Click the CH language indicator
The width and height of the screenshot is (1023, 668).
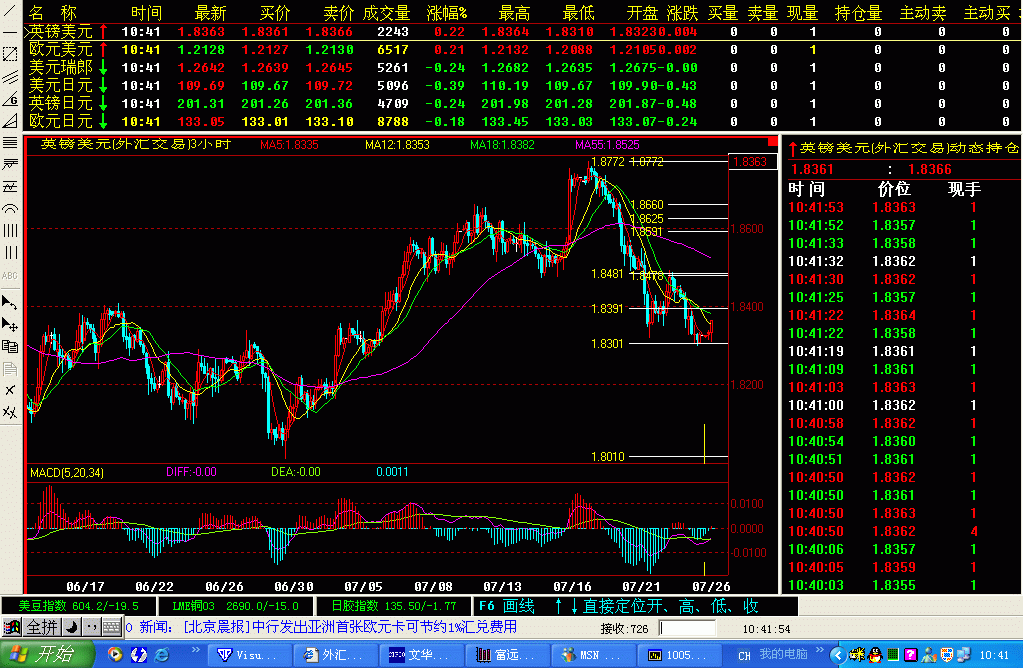[744, 656]
